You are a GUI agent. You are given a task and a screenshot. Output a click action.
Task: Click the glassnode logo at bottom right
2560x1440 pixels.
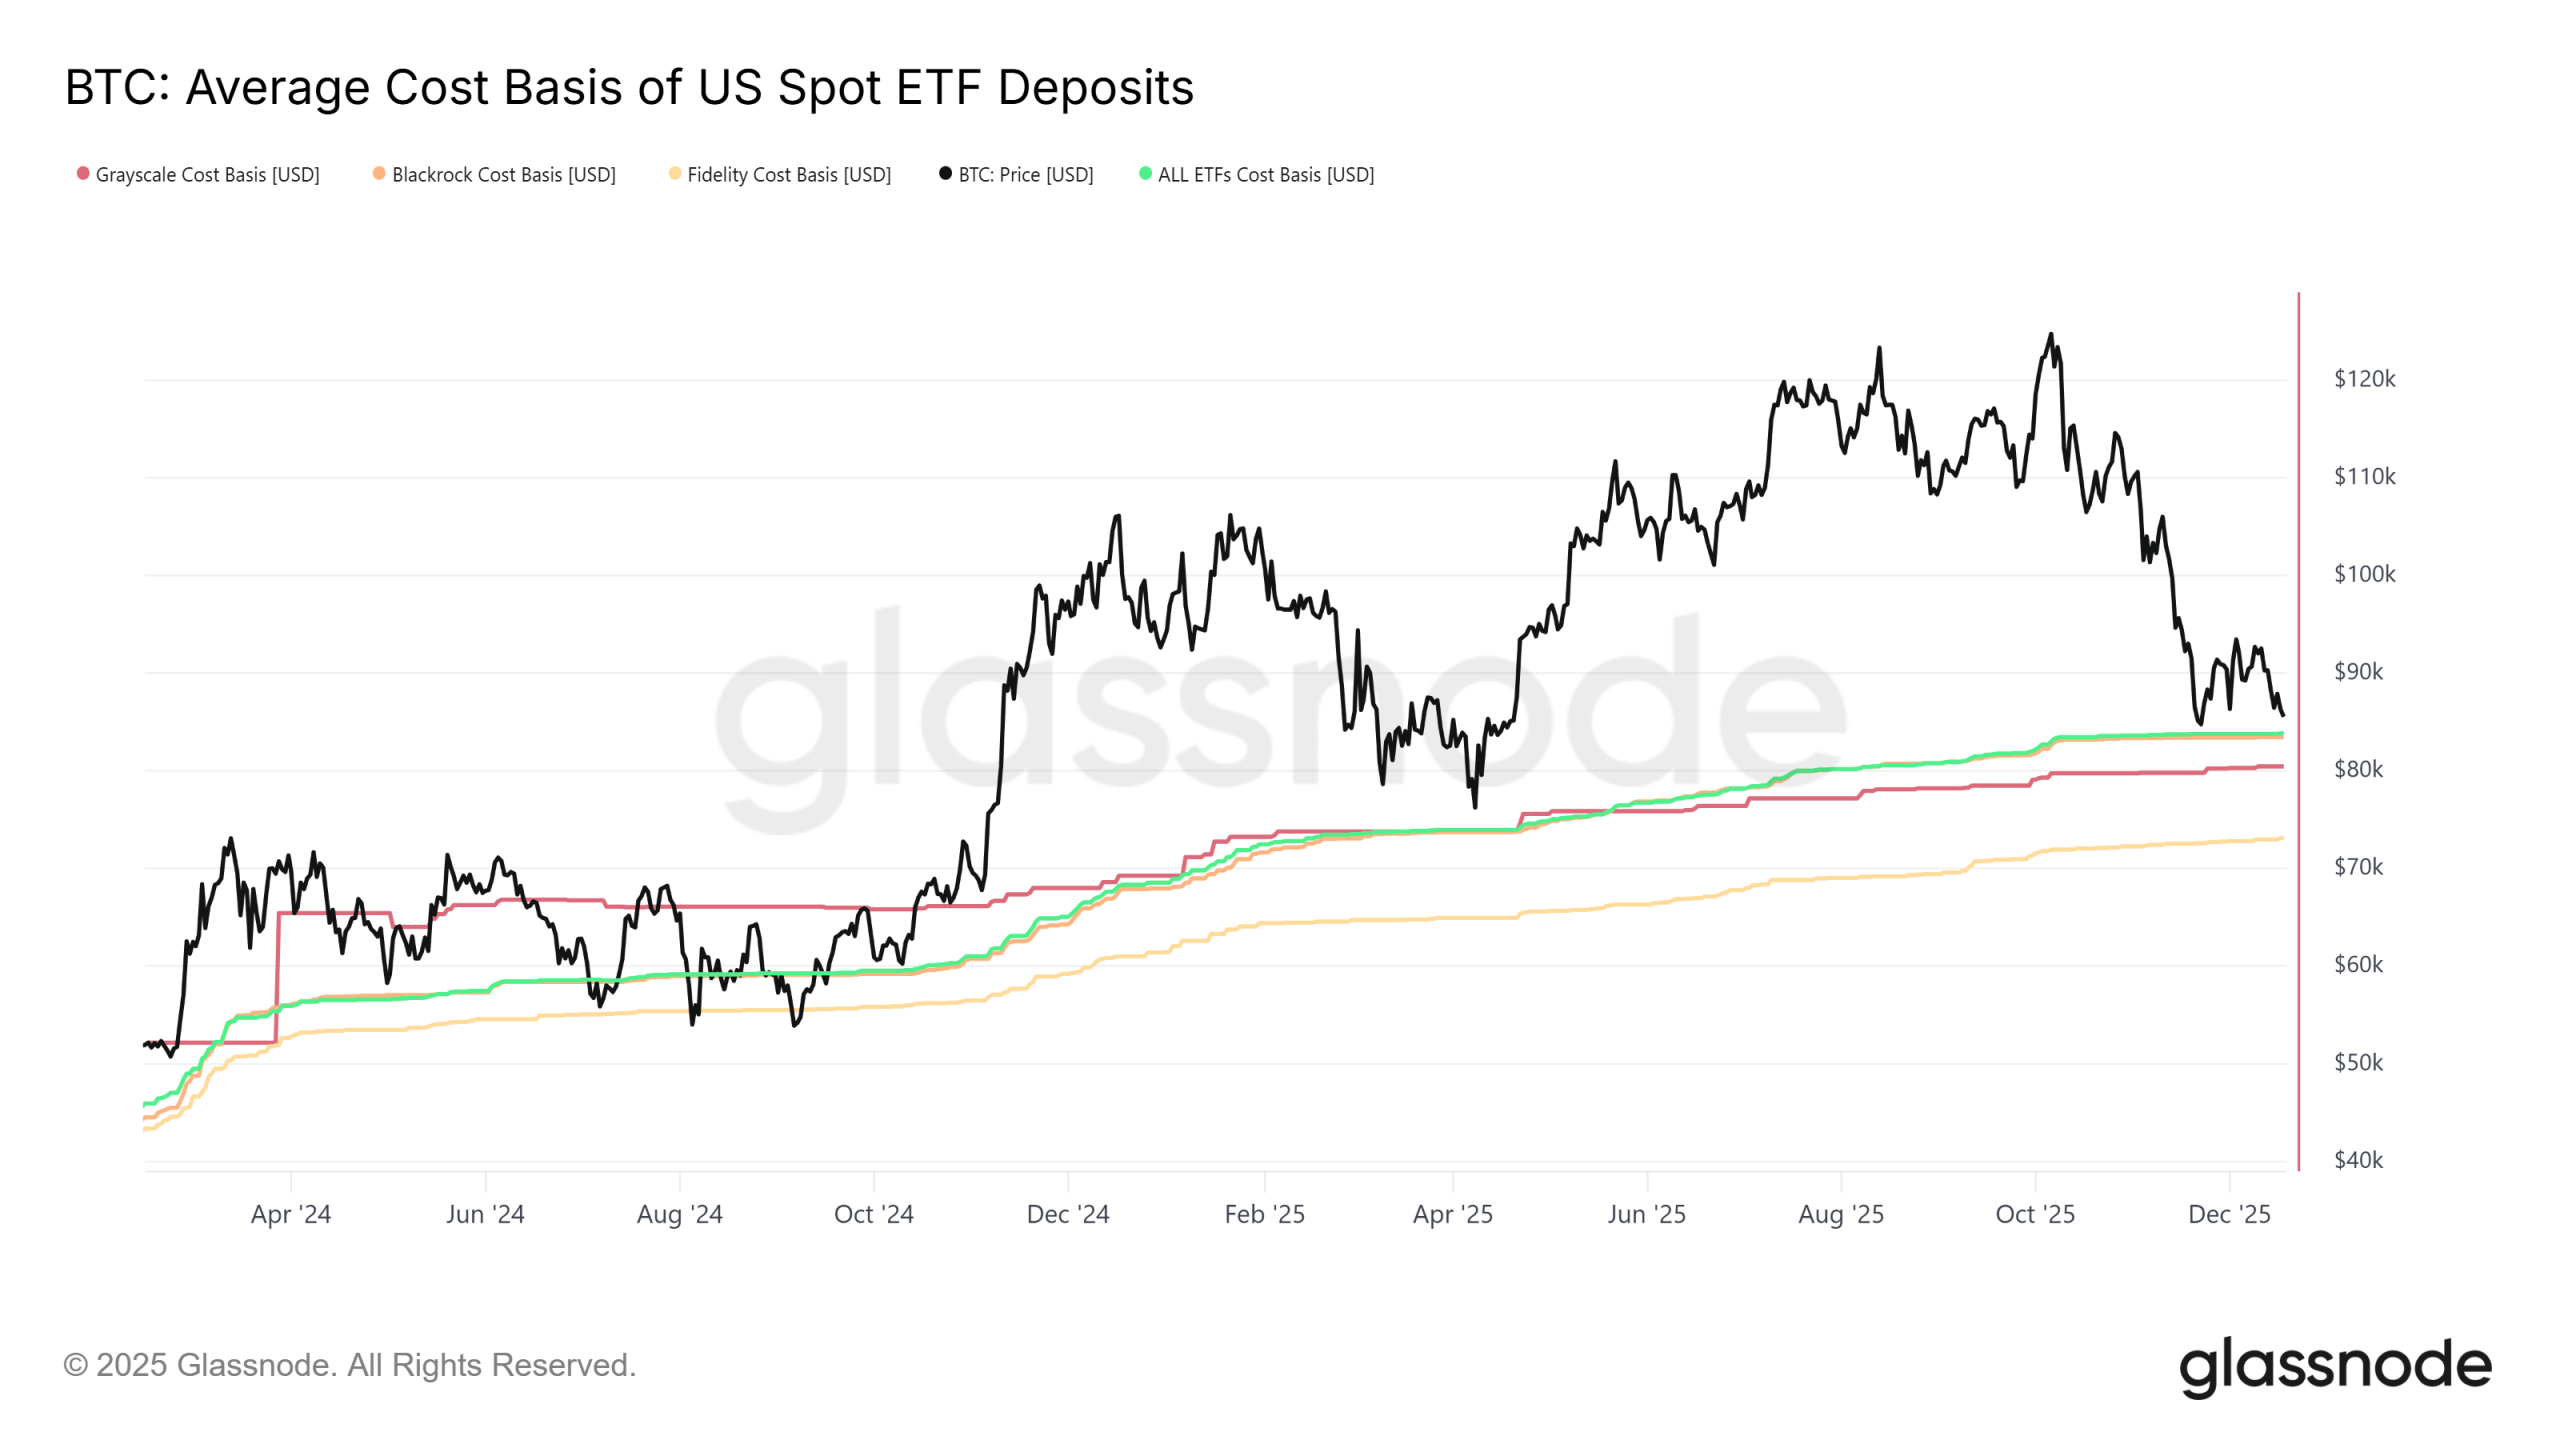click(2334, 1366)
